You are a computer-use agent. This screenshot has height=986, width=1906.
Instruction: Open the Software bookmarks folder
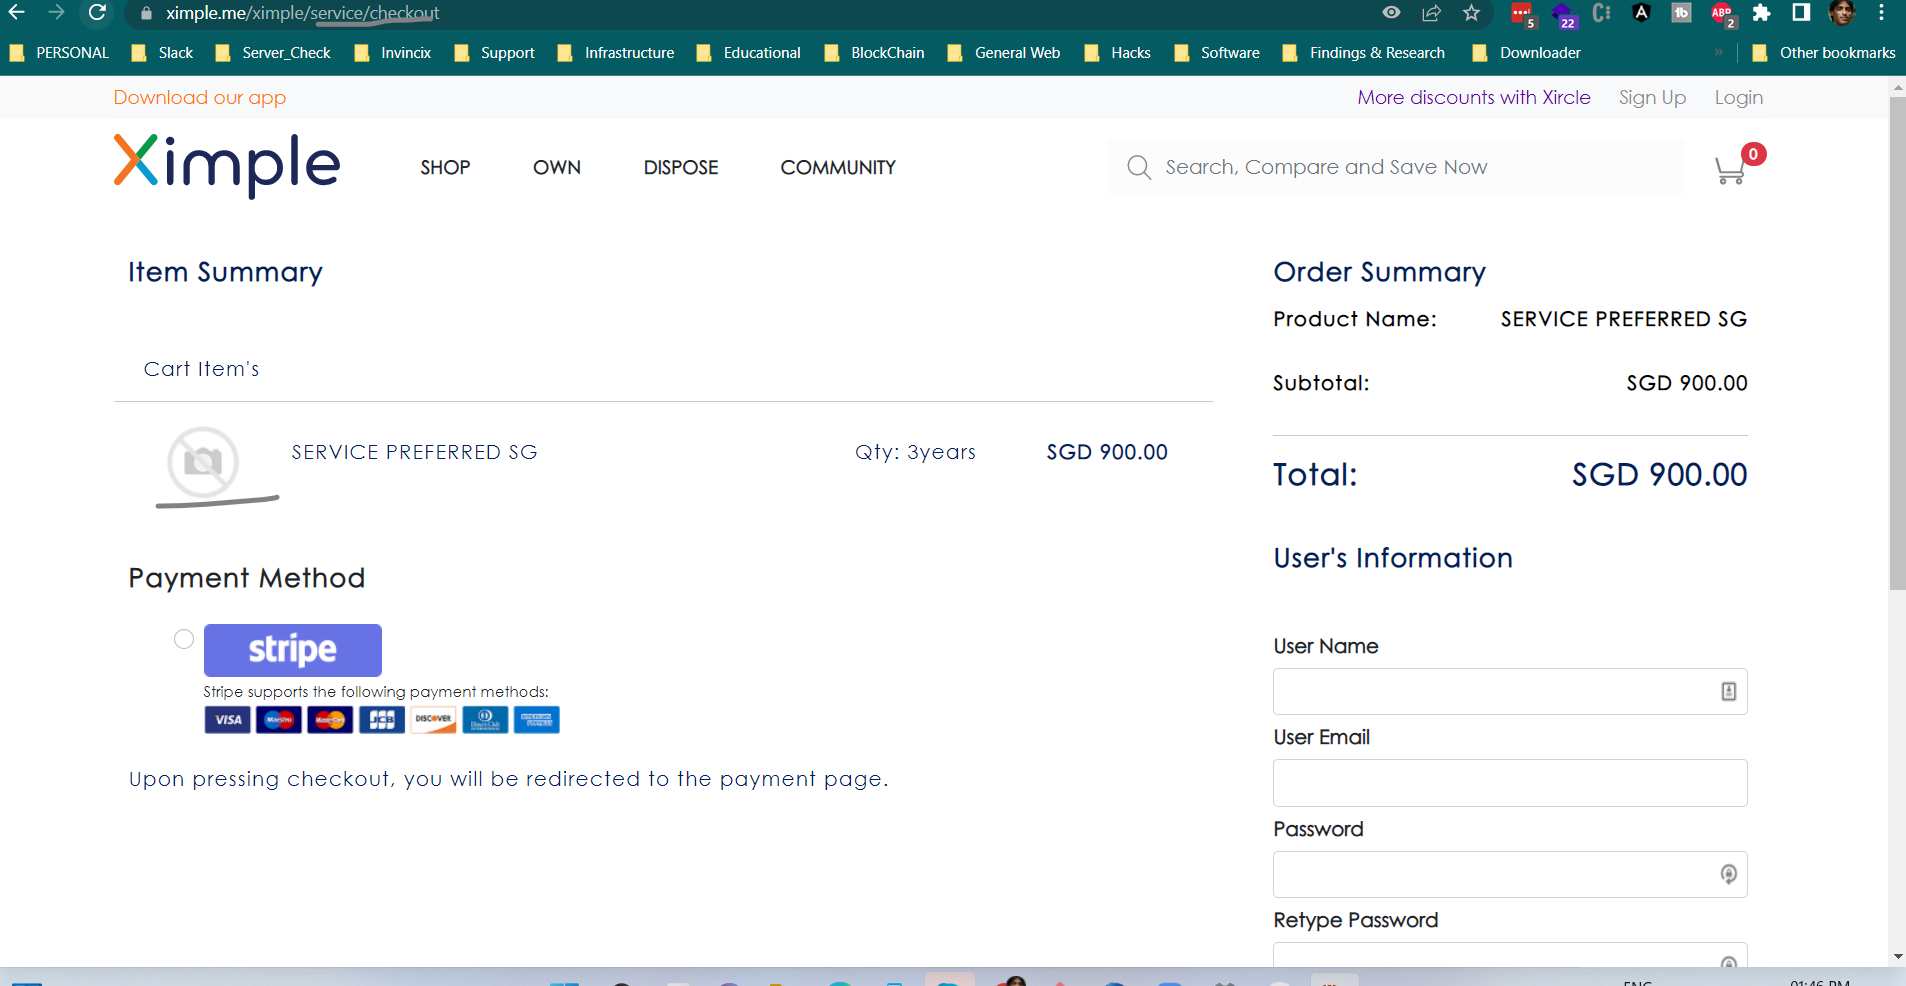click(x=1217, y=53)
